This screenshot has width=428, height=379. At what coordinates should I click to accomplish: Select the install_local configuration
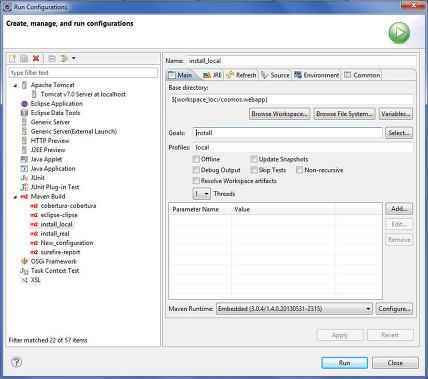(x=56, y=224)
